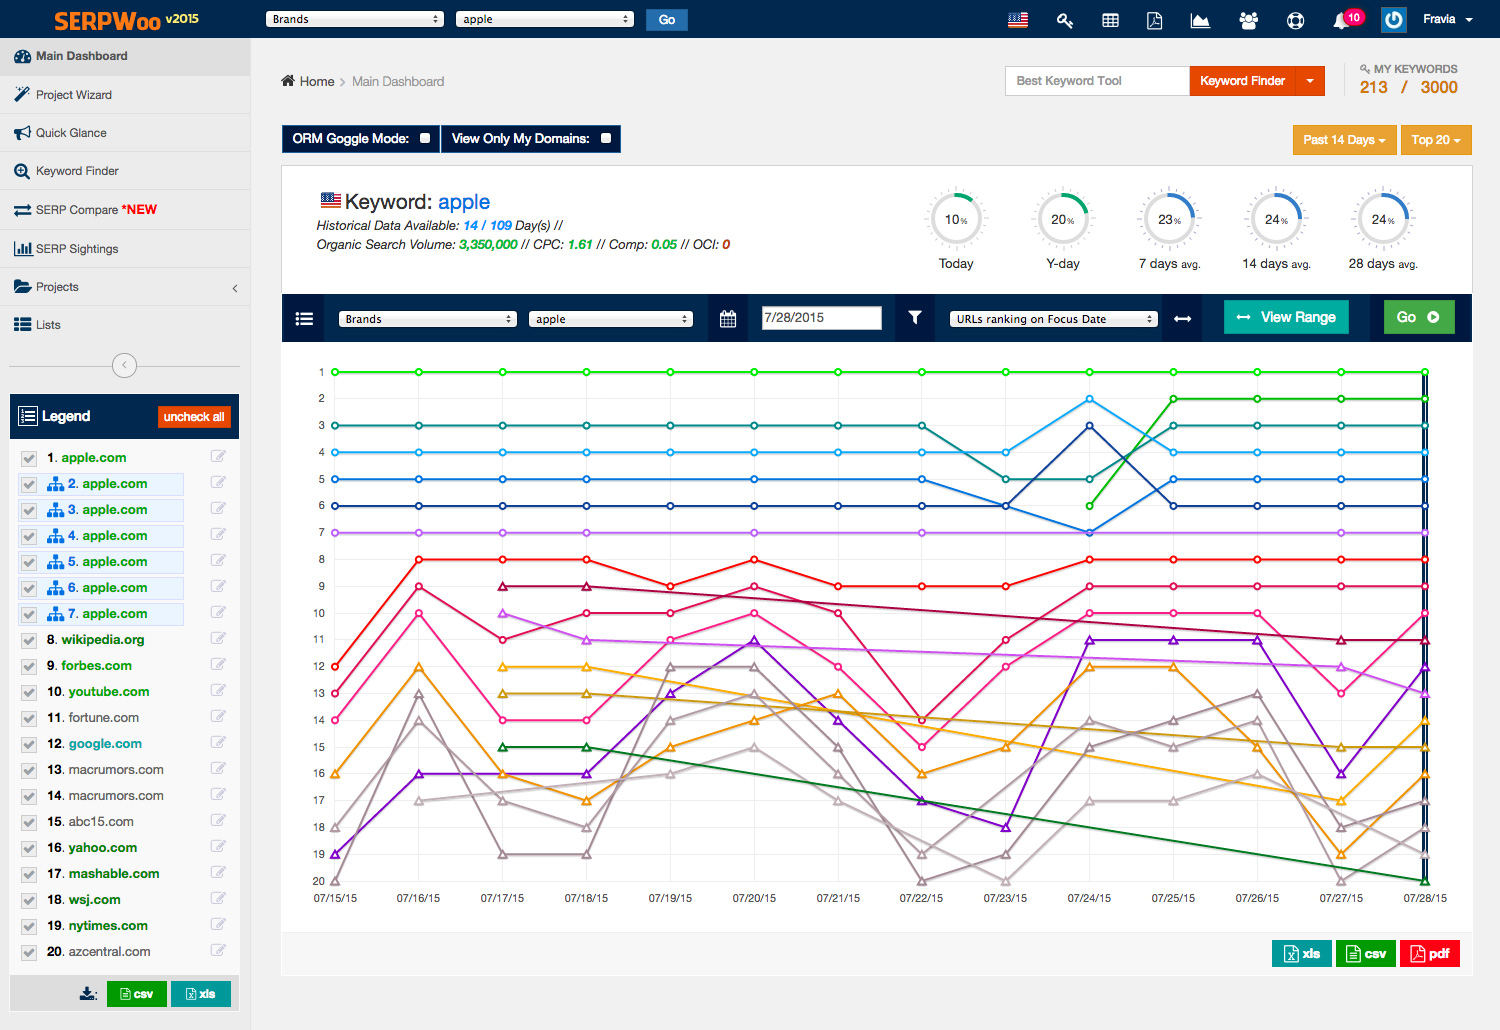1500x1030 pixels.
Task: Click the top bar blue Go button
Action: click(667, 19)
